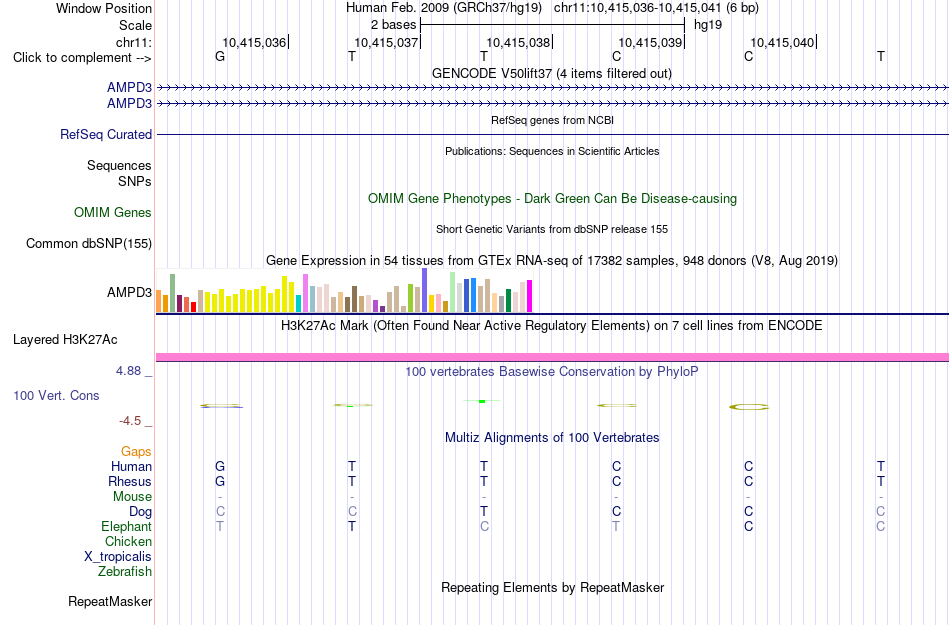This screenshot has height=625, width=950.
Task: Click the 10,415,038 ruler coordinate
Action: click(x=518, y=42)
